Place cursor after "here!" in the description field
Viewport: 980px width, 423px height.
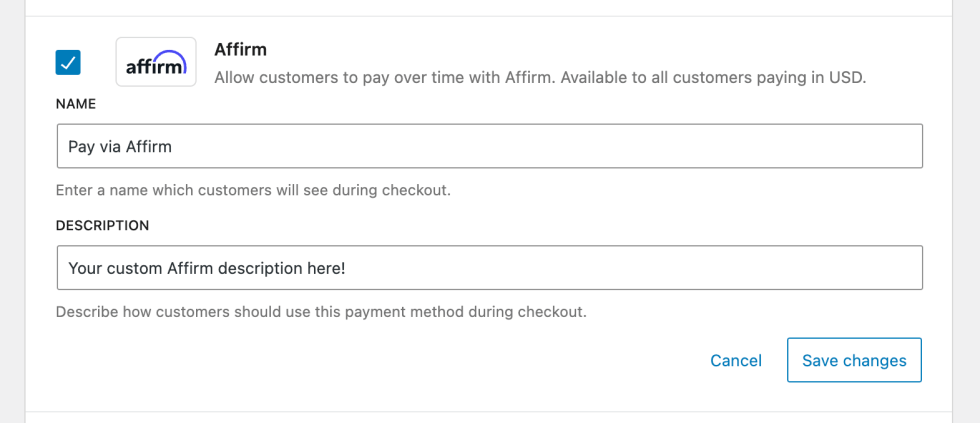[346, 268]
